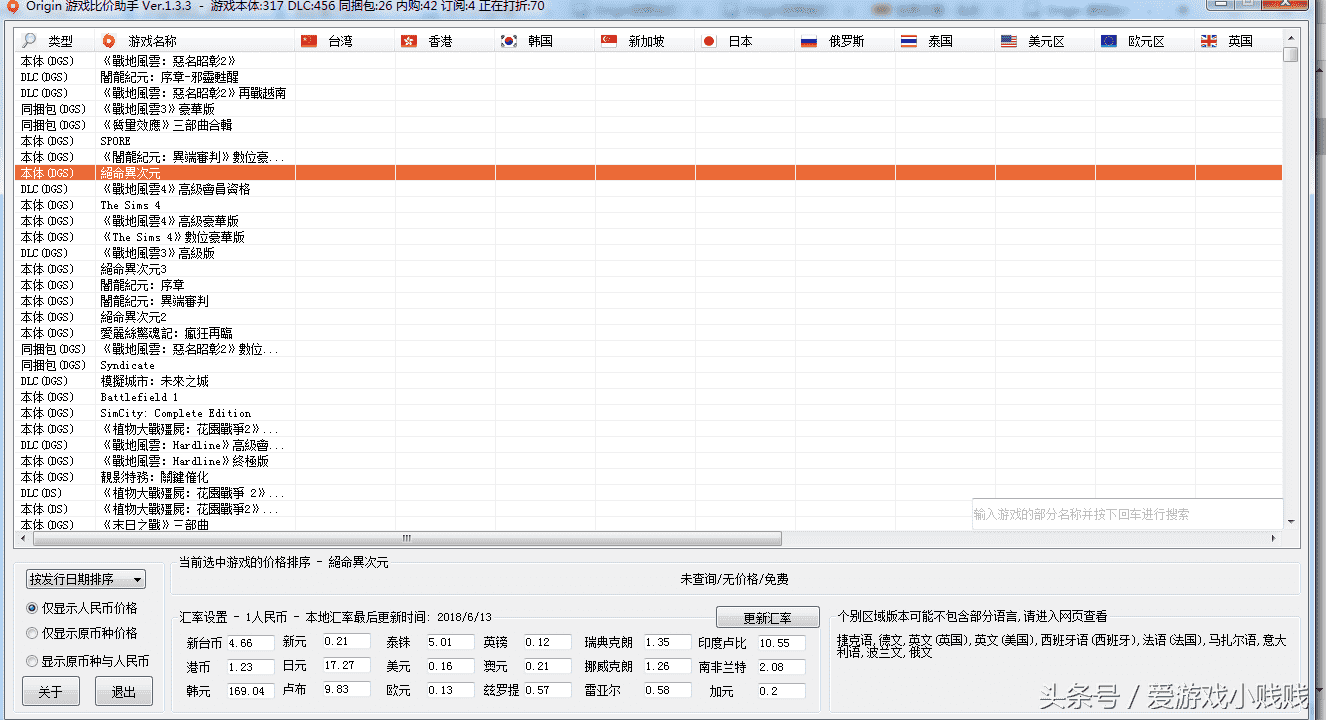Click the US flag icon for 美元区
The height and width of the screenshot is (720, 1326).
pos(1009,41)
